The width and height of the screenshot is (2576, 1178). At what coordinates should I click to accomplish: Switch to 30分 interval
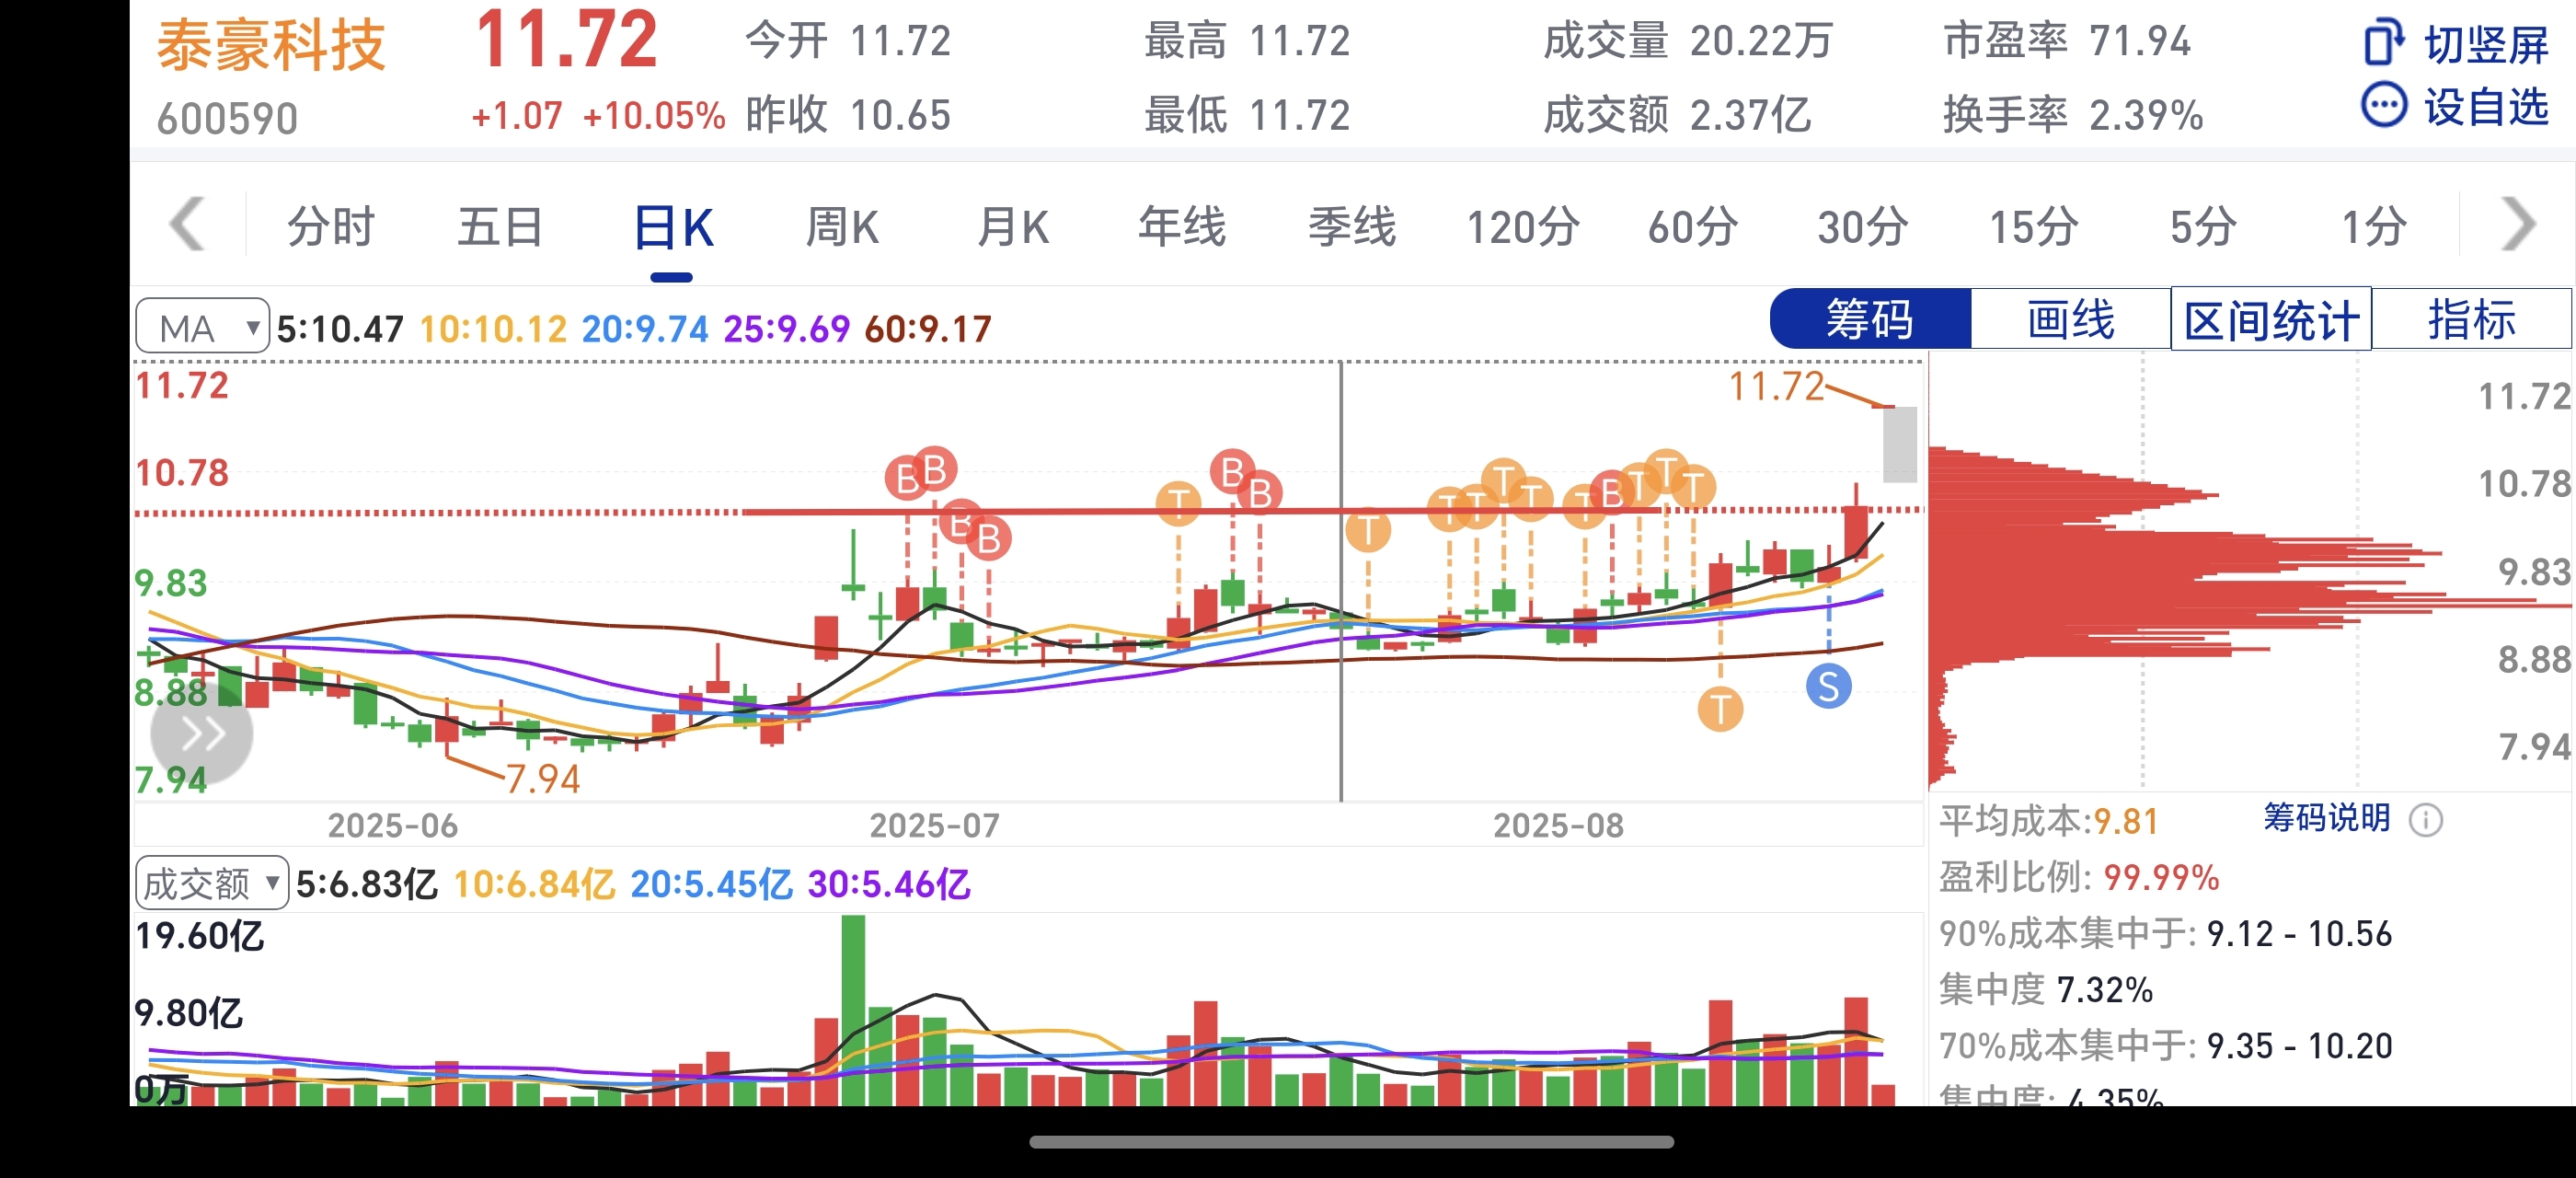tap(1863, 226)
